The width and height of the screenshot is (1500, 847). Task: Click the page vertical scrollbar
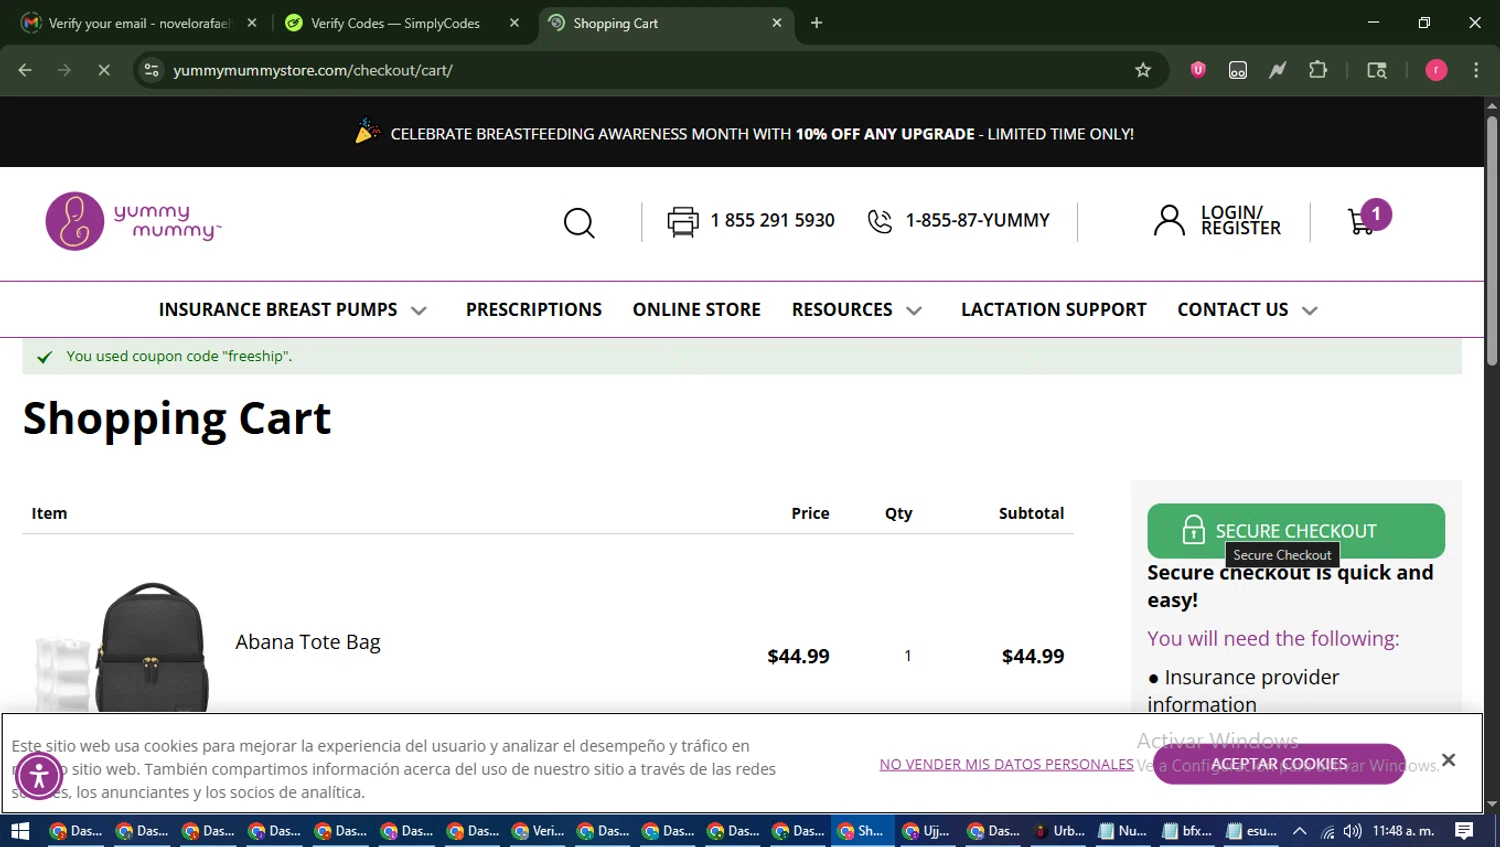[1492, 240]
